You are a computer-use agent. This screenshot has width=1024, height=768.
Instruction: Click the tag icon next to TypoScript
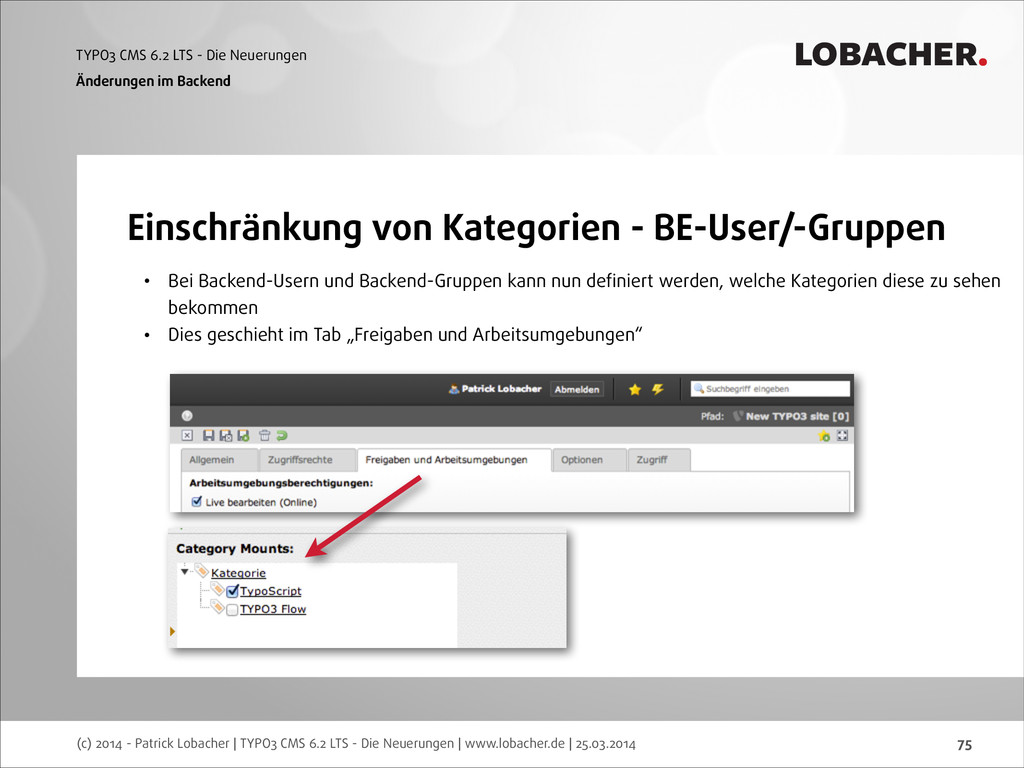coord(217,589)
